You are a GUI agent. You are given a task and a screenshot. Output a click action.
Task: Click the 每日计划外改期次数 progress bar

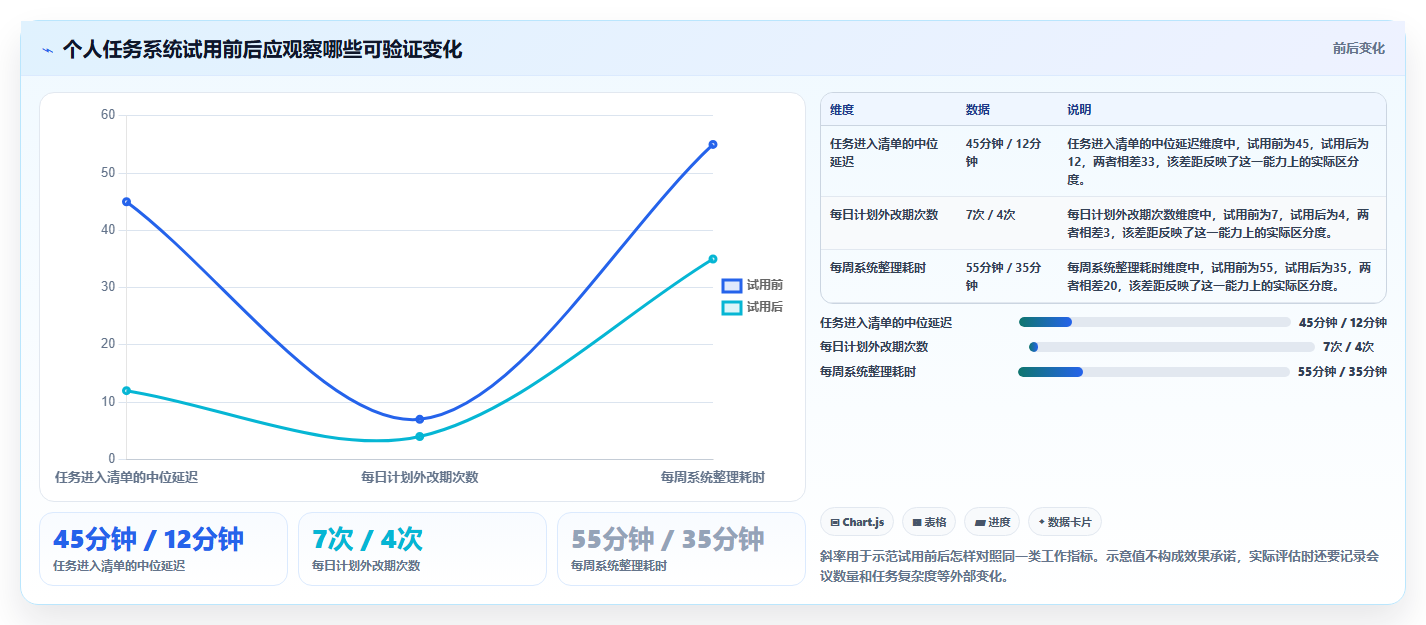coord(1171,347)
